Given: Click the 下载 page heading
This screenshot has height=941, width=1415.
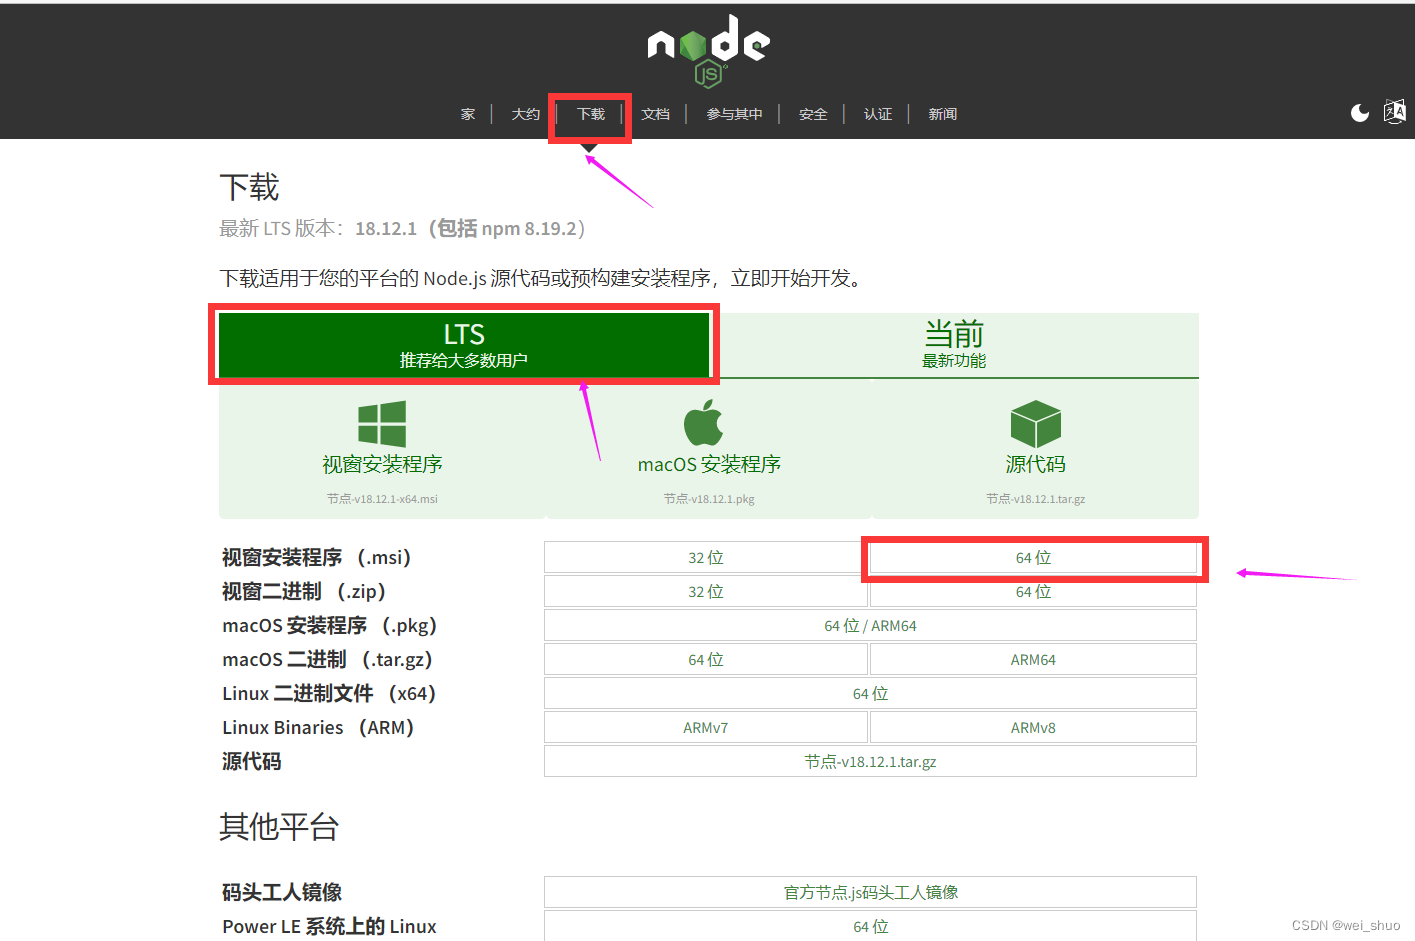Looking at the screenshot, I should (x=249, y=187).
